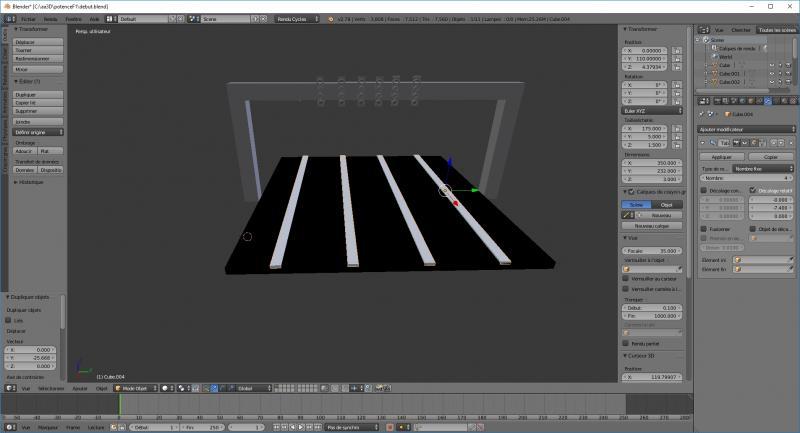Screen dimensions: 800x433
Task: Switch to Toutes les scènes tab
Action: tap(776, 30)
